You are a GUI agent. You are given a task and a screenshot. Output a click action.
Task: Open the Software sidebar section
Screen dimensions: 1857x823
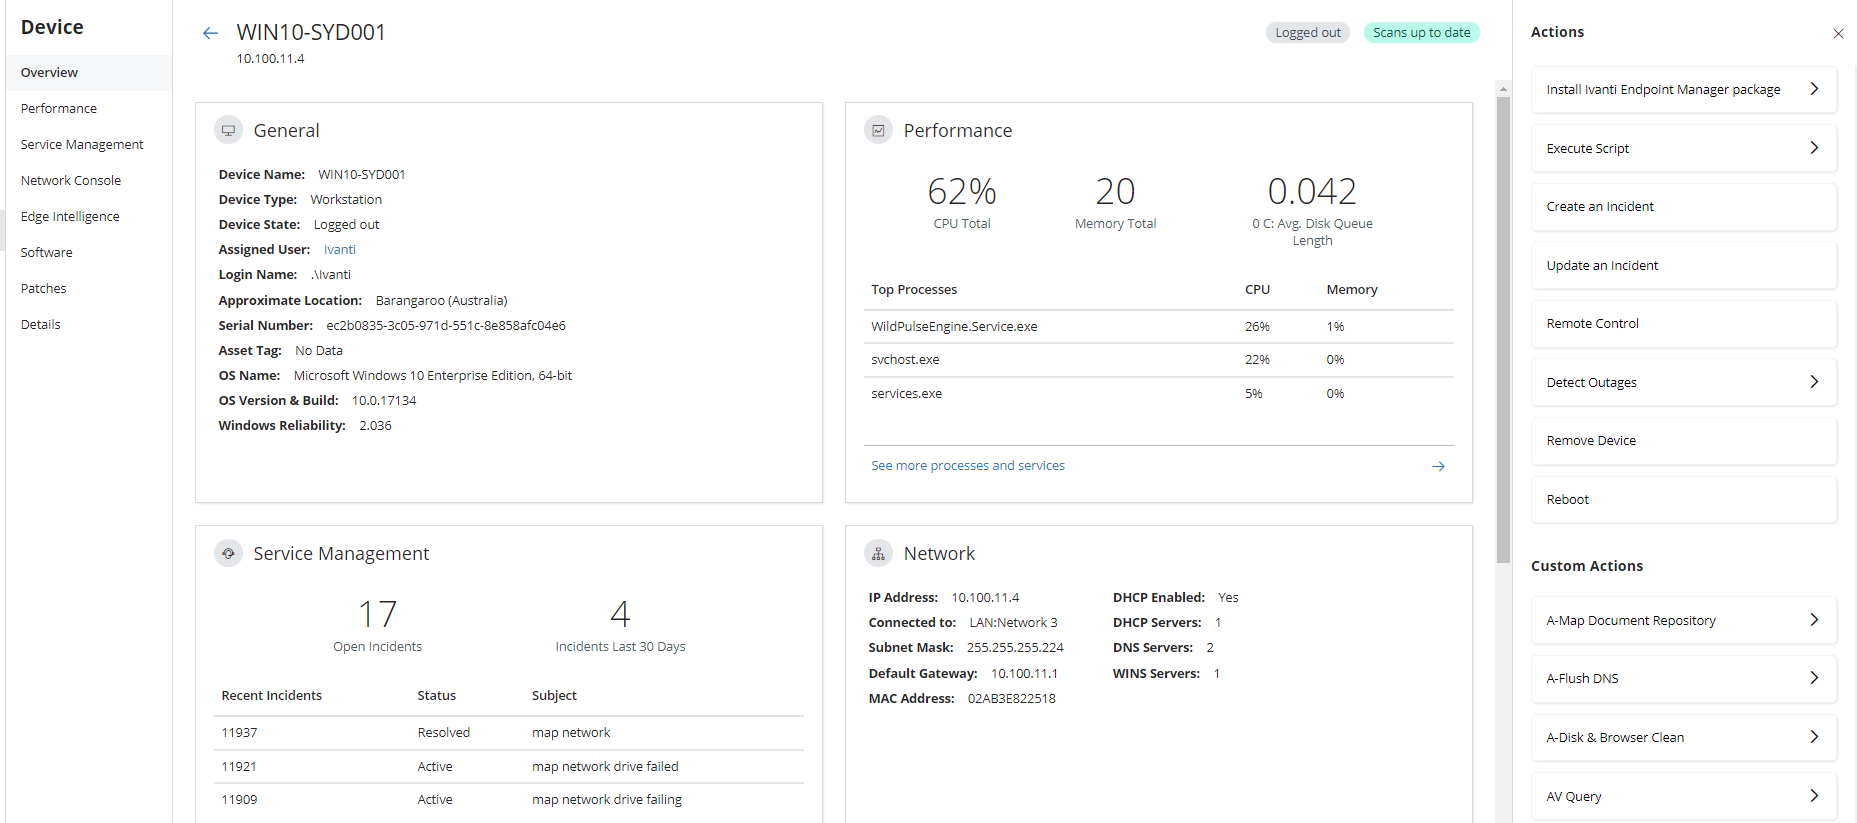[x=89, y=252]
